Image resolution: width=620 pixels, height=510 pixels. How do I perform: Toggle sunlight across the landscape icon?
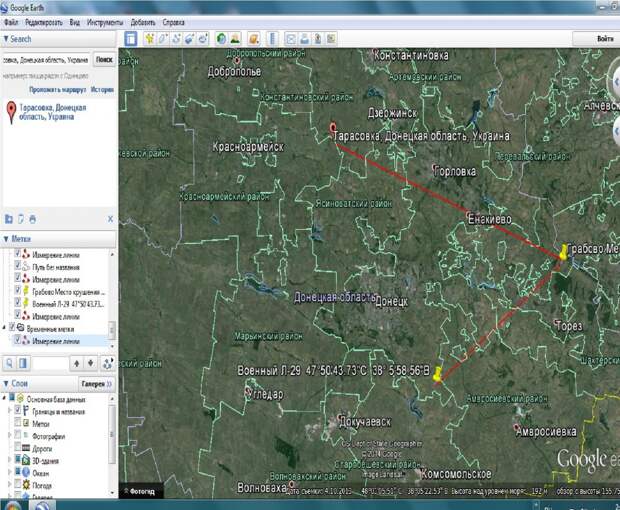click(x=235, y=39)
